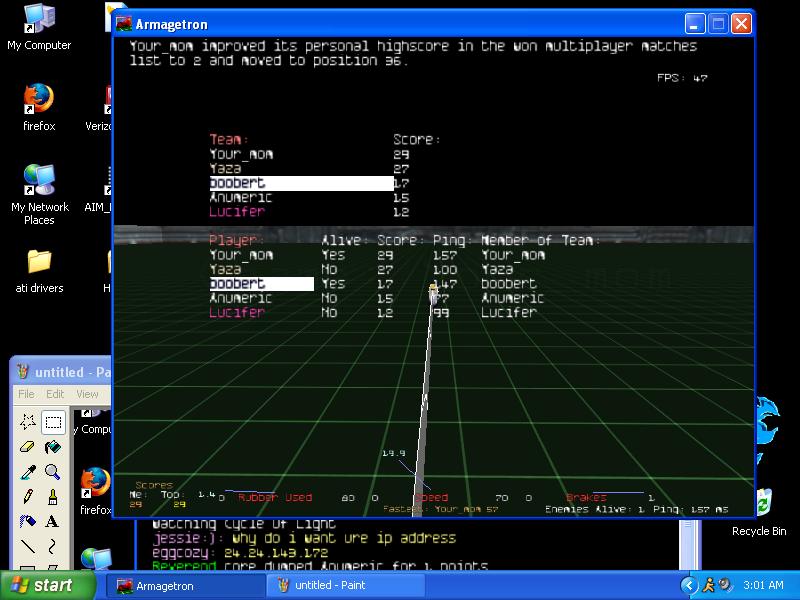The height and width of the screenshot is (600, 800).
Task: Choose the Brush tool in Paint
Action: [53, 497]
